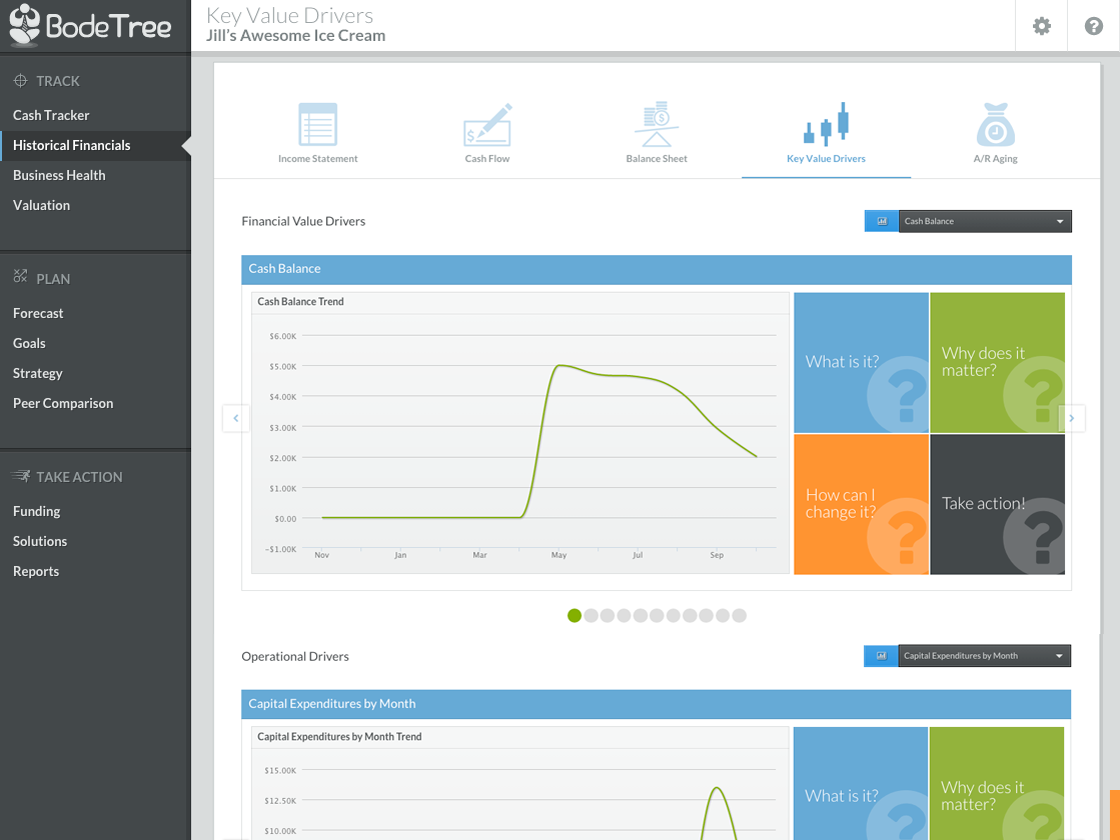Open Funding in sidebar
Screen dimensions: 1120x840
[x=36, y=511]
